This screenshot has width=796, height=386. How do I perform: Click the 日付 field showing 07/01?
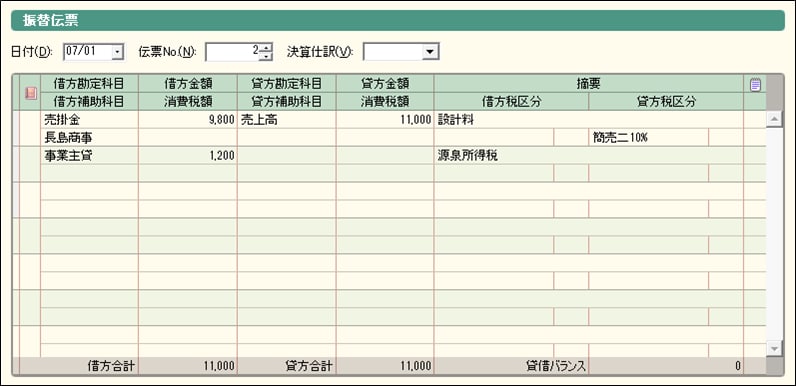tap(88, 51)
